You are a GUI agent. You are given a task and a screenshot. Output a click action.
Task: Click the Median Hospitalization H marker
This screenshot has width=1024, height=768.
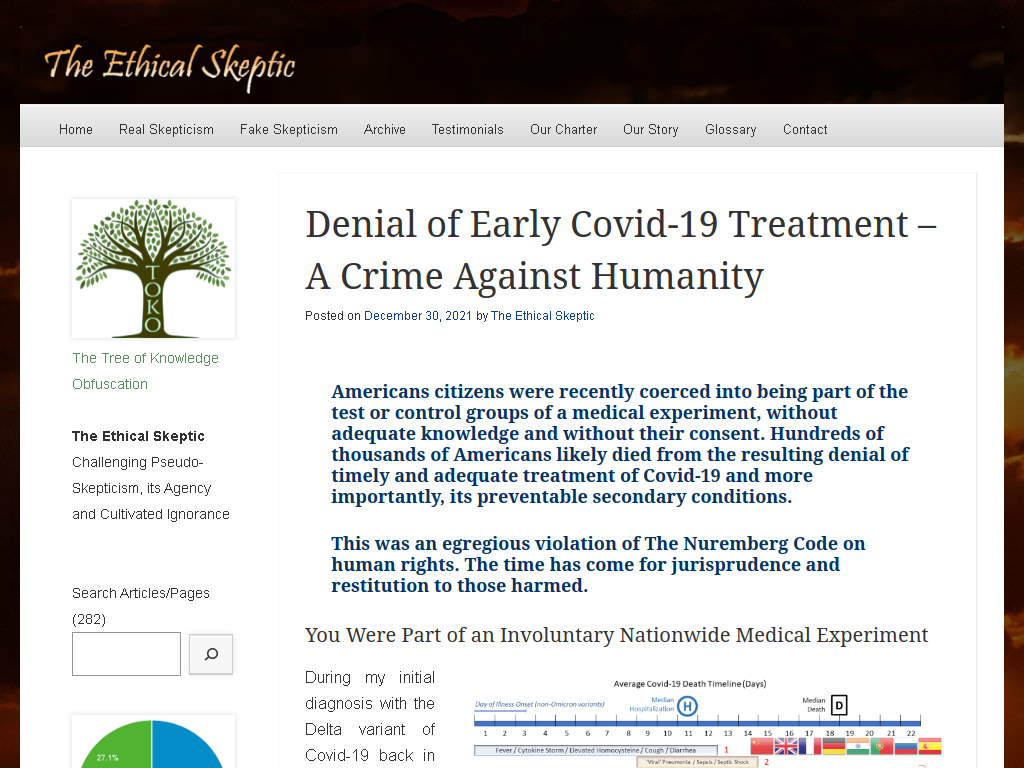[687, 706]
